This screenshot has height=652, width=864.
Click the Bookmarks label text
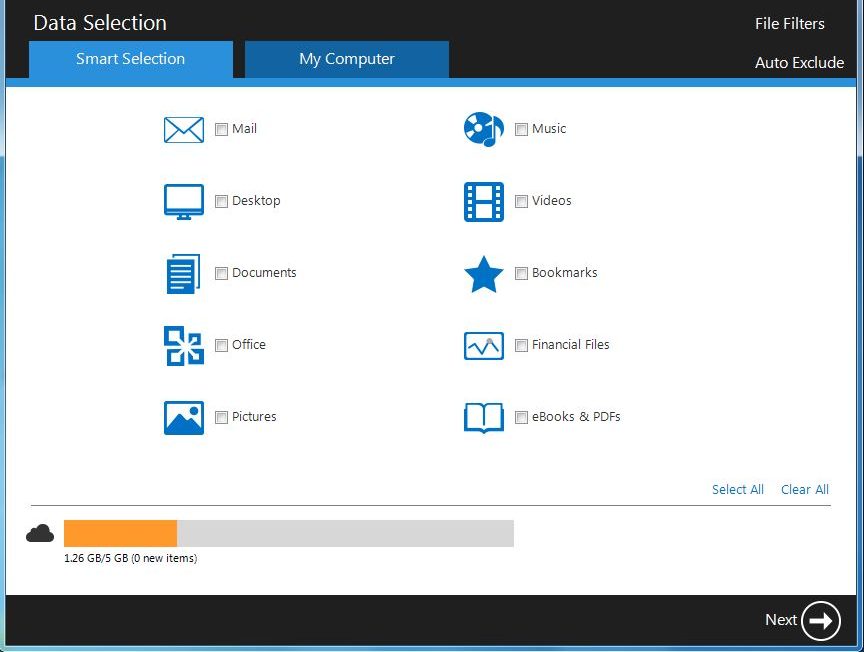(x=564, y=273)
